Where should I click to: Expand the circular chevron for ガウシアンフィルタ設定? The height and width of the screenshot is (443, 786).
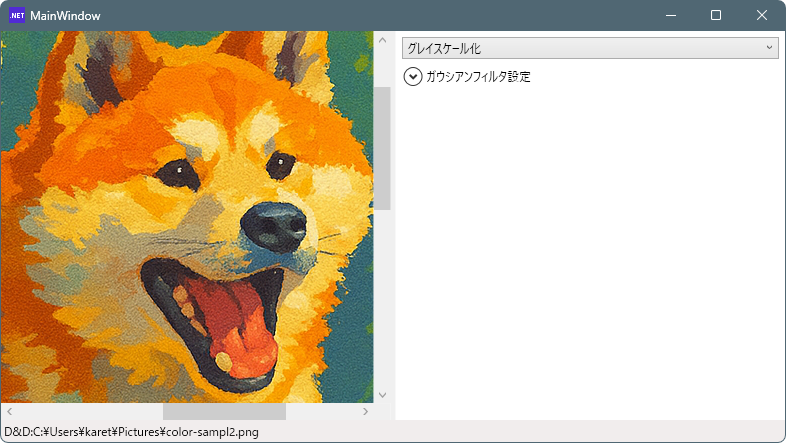(x=413, y=77)
